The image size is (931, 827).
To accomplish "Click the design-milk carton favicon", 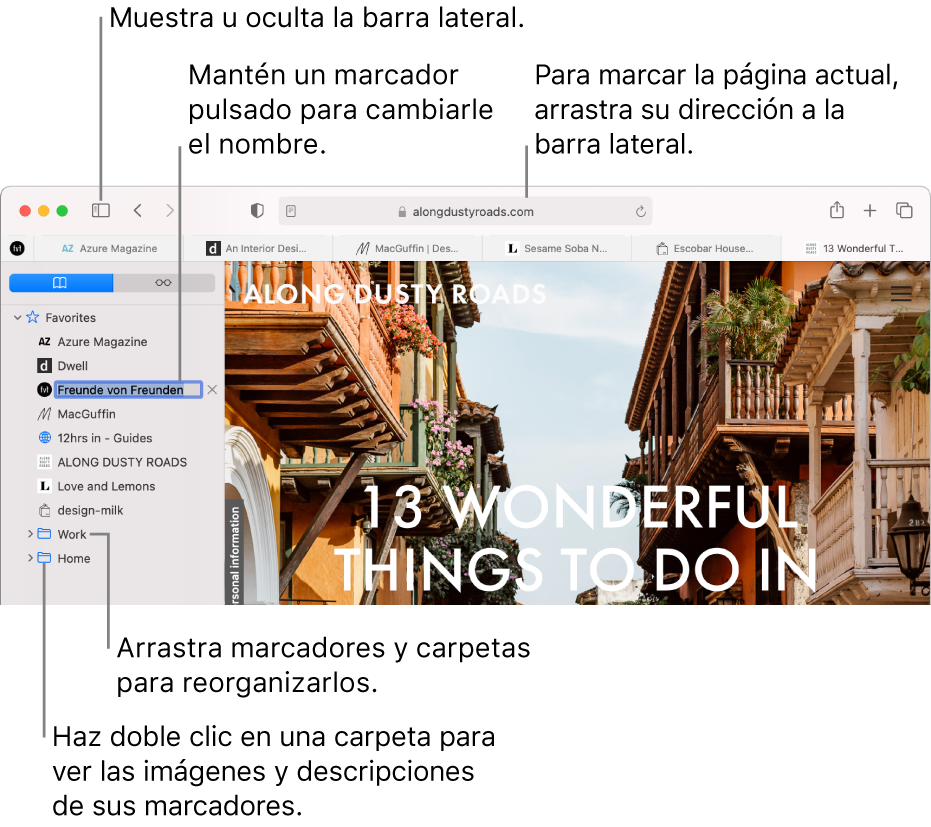I will 45,511.
